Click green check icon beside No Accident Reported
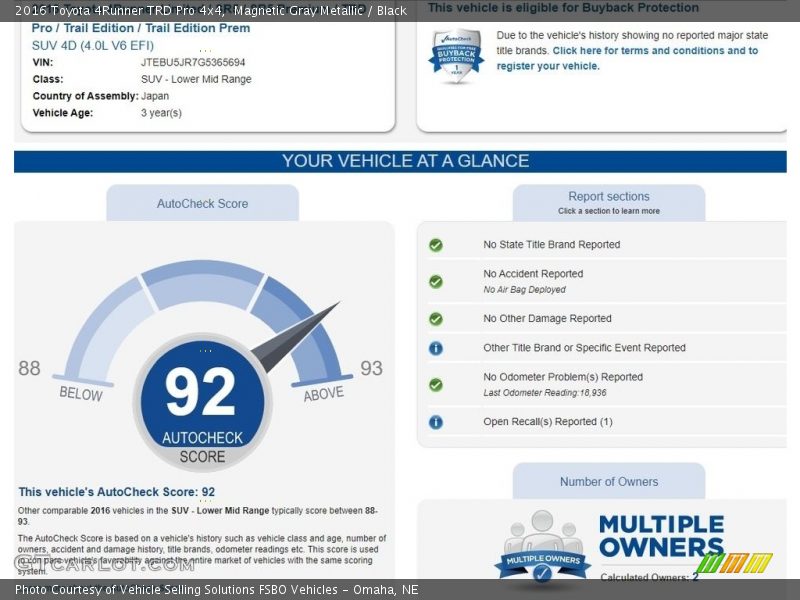This screenshot has height=600, width=800. coord(436,281)
